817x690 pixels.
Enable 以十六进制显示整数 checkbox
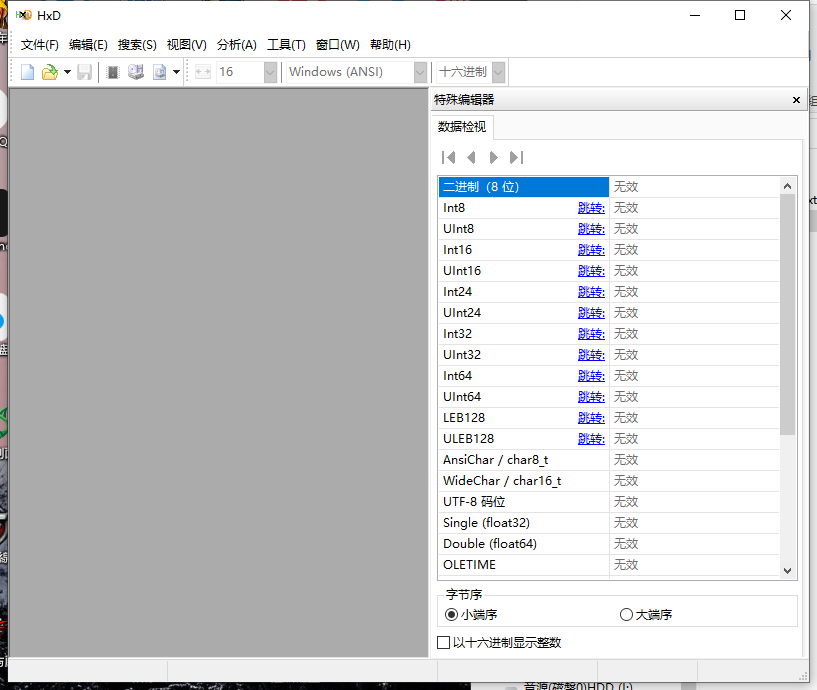[443, 642]
